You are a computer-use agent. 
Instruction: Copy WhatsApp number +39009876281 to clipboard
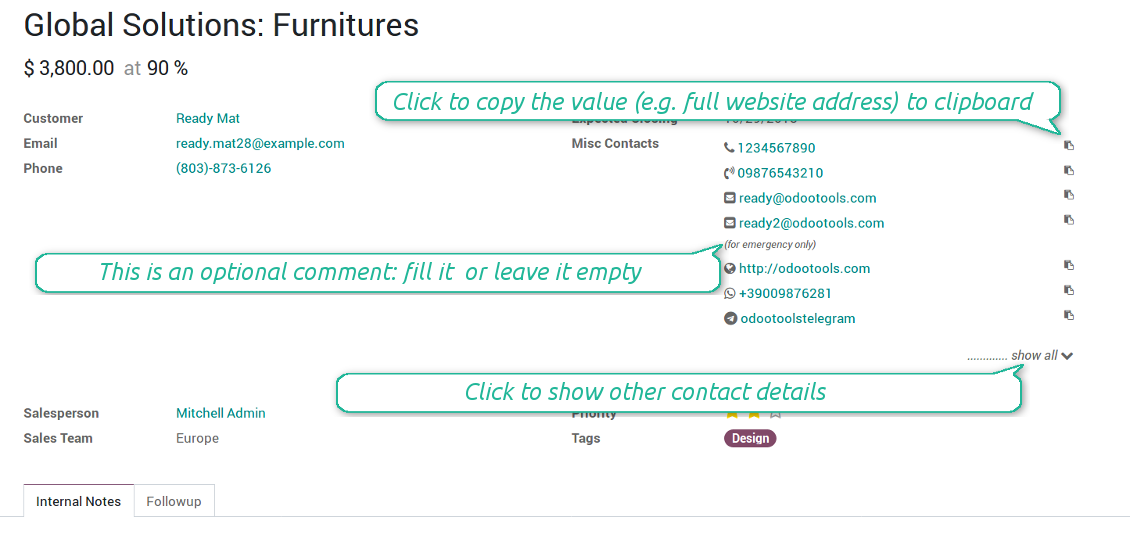point(1069,291)
